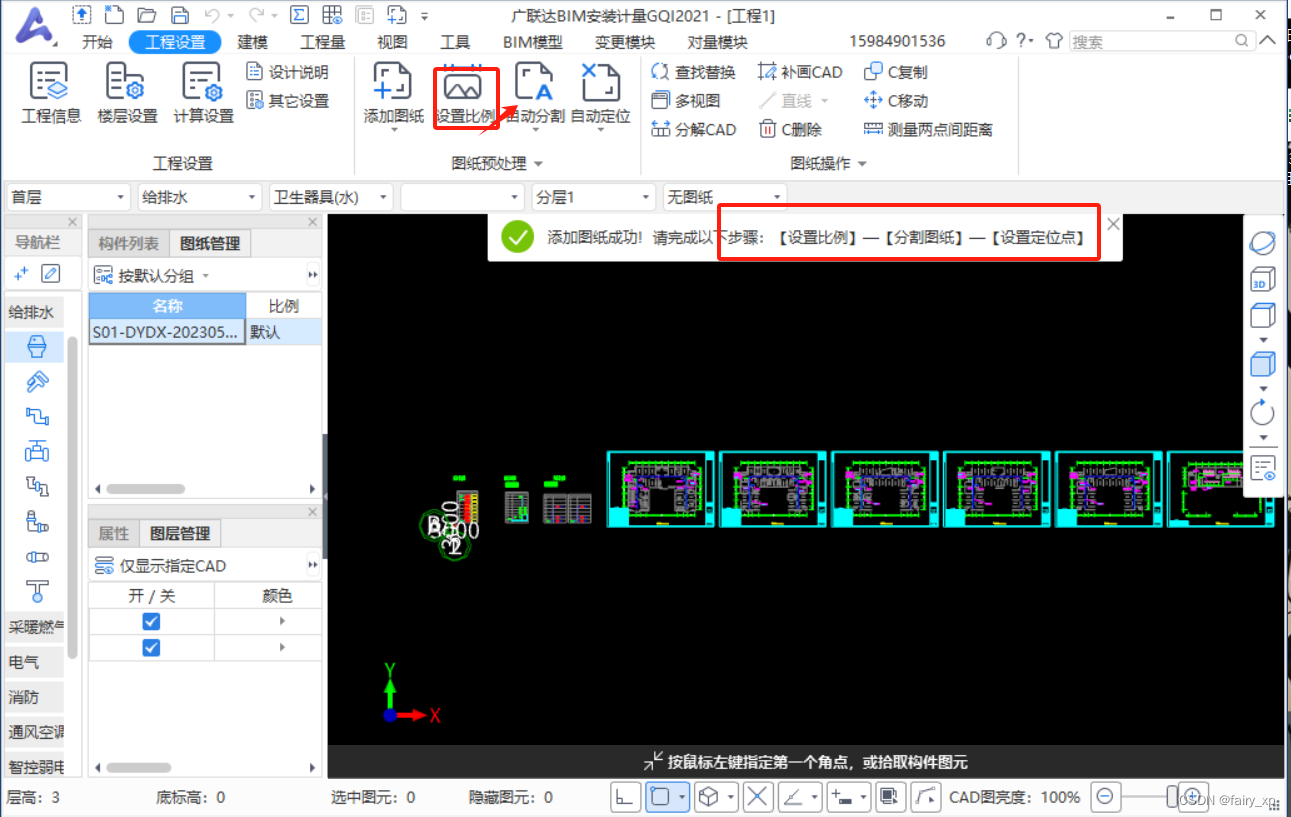Expand the first layer color arrow
This screenshot has width=1291, height=817.
coord(282,621)
